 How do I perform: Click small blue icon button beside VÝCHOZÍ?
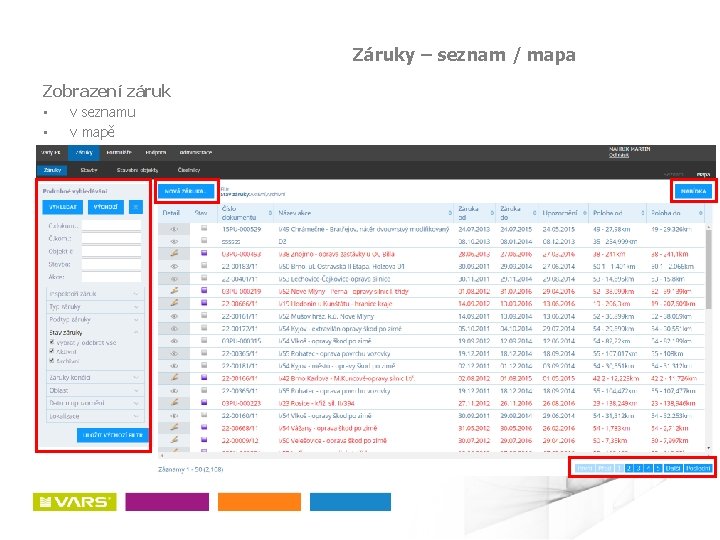coord(136,207)
